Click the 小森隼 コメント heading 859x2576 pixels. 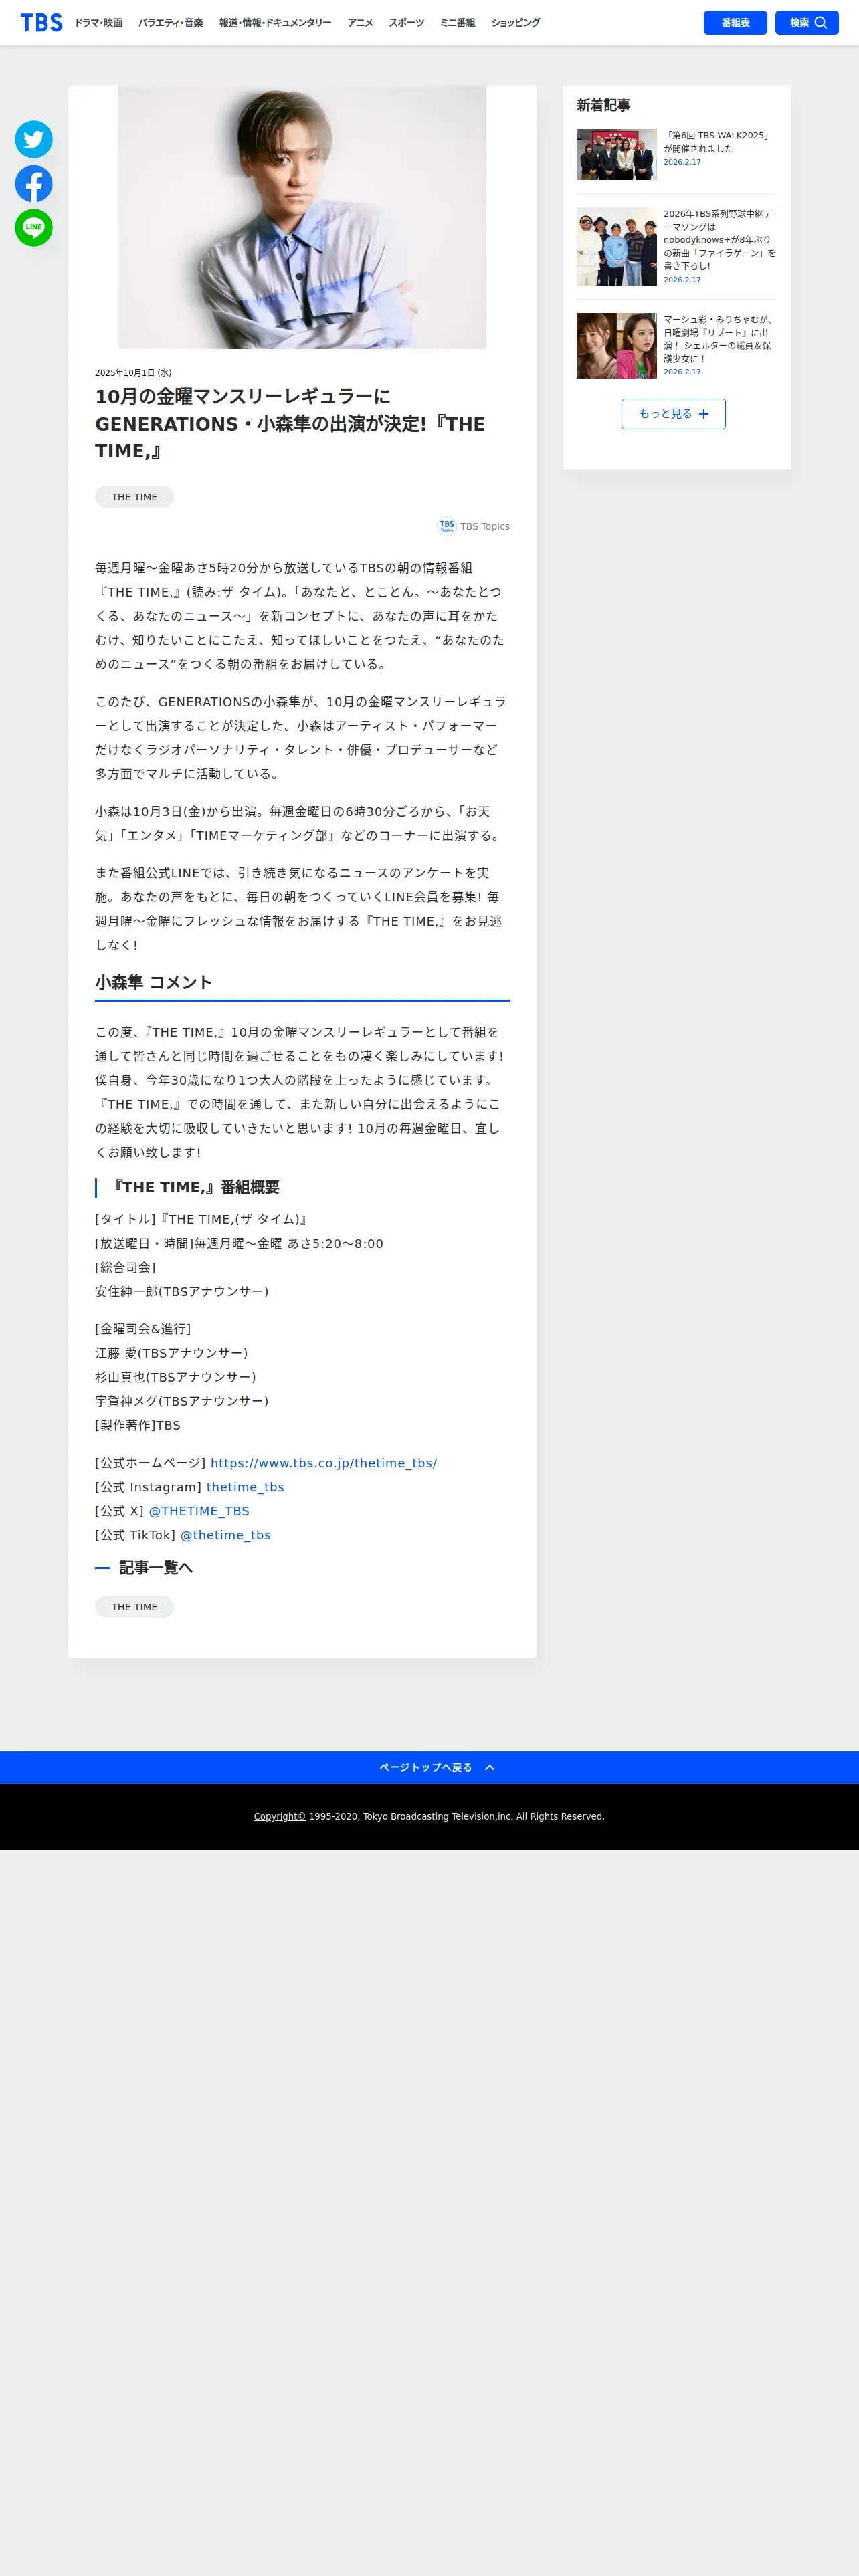(153, 982)
